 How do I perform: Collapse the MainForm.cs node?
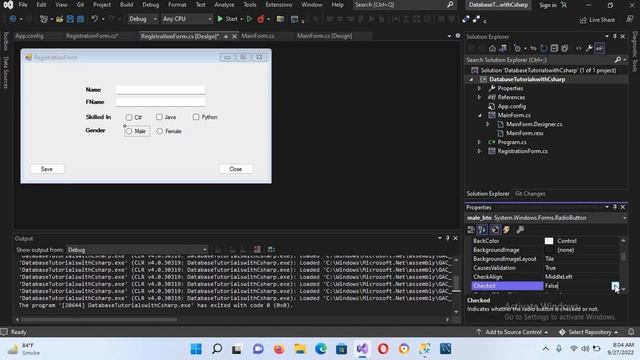click(480, 116)
